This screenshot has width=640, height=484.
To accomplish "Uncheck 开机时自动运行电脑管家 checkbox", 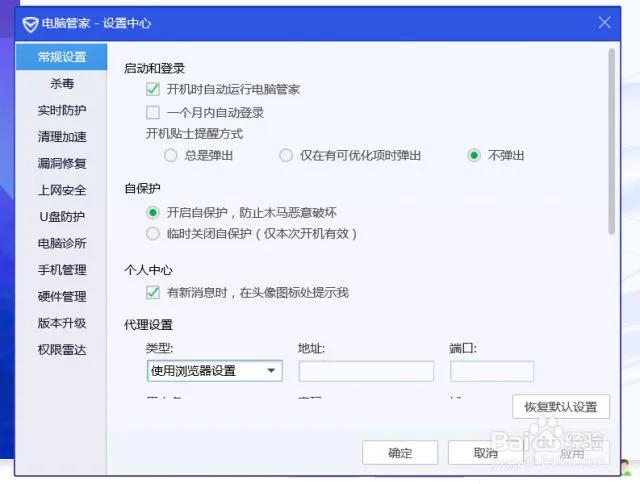I will 153,89.
